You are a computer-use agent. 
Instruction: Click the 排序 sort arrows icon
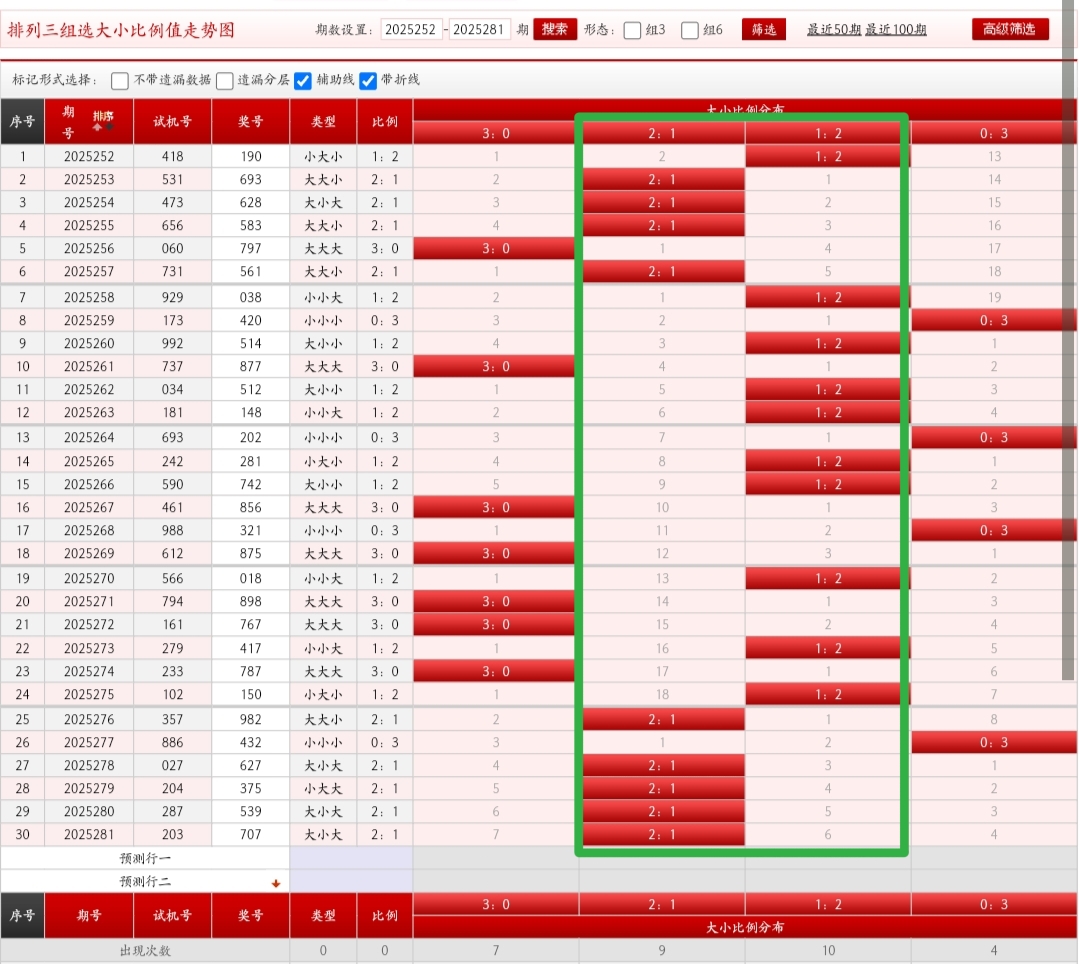[103, 121]
